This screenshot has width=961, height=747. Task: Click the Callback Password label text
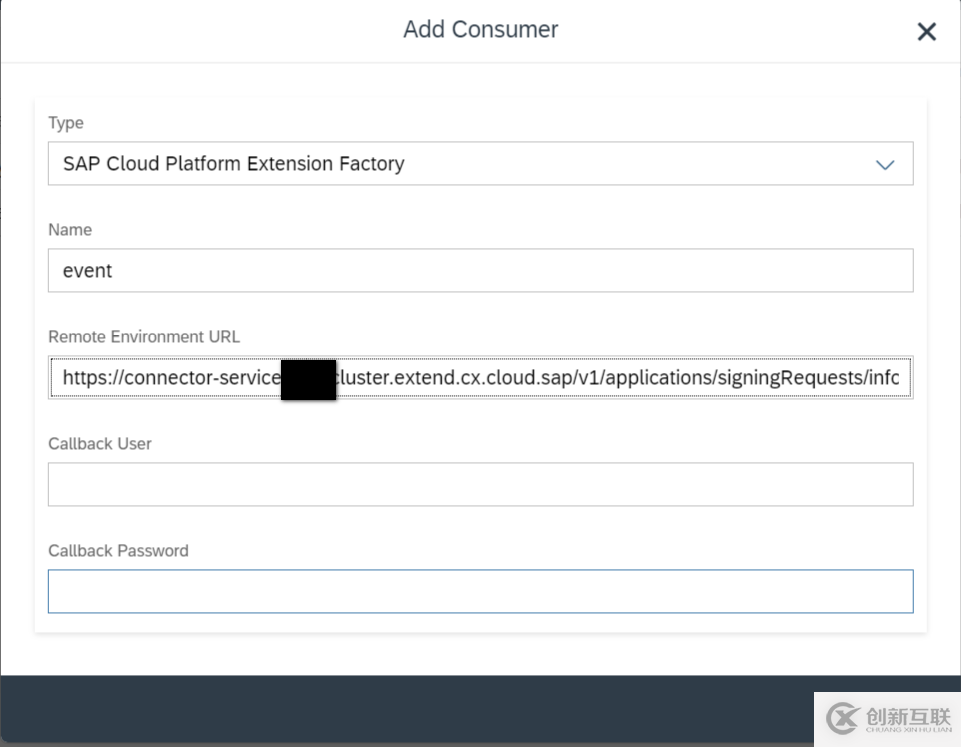118,550
